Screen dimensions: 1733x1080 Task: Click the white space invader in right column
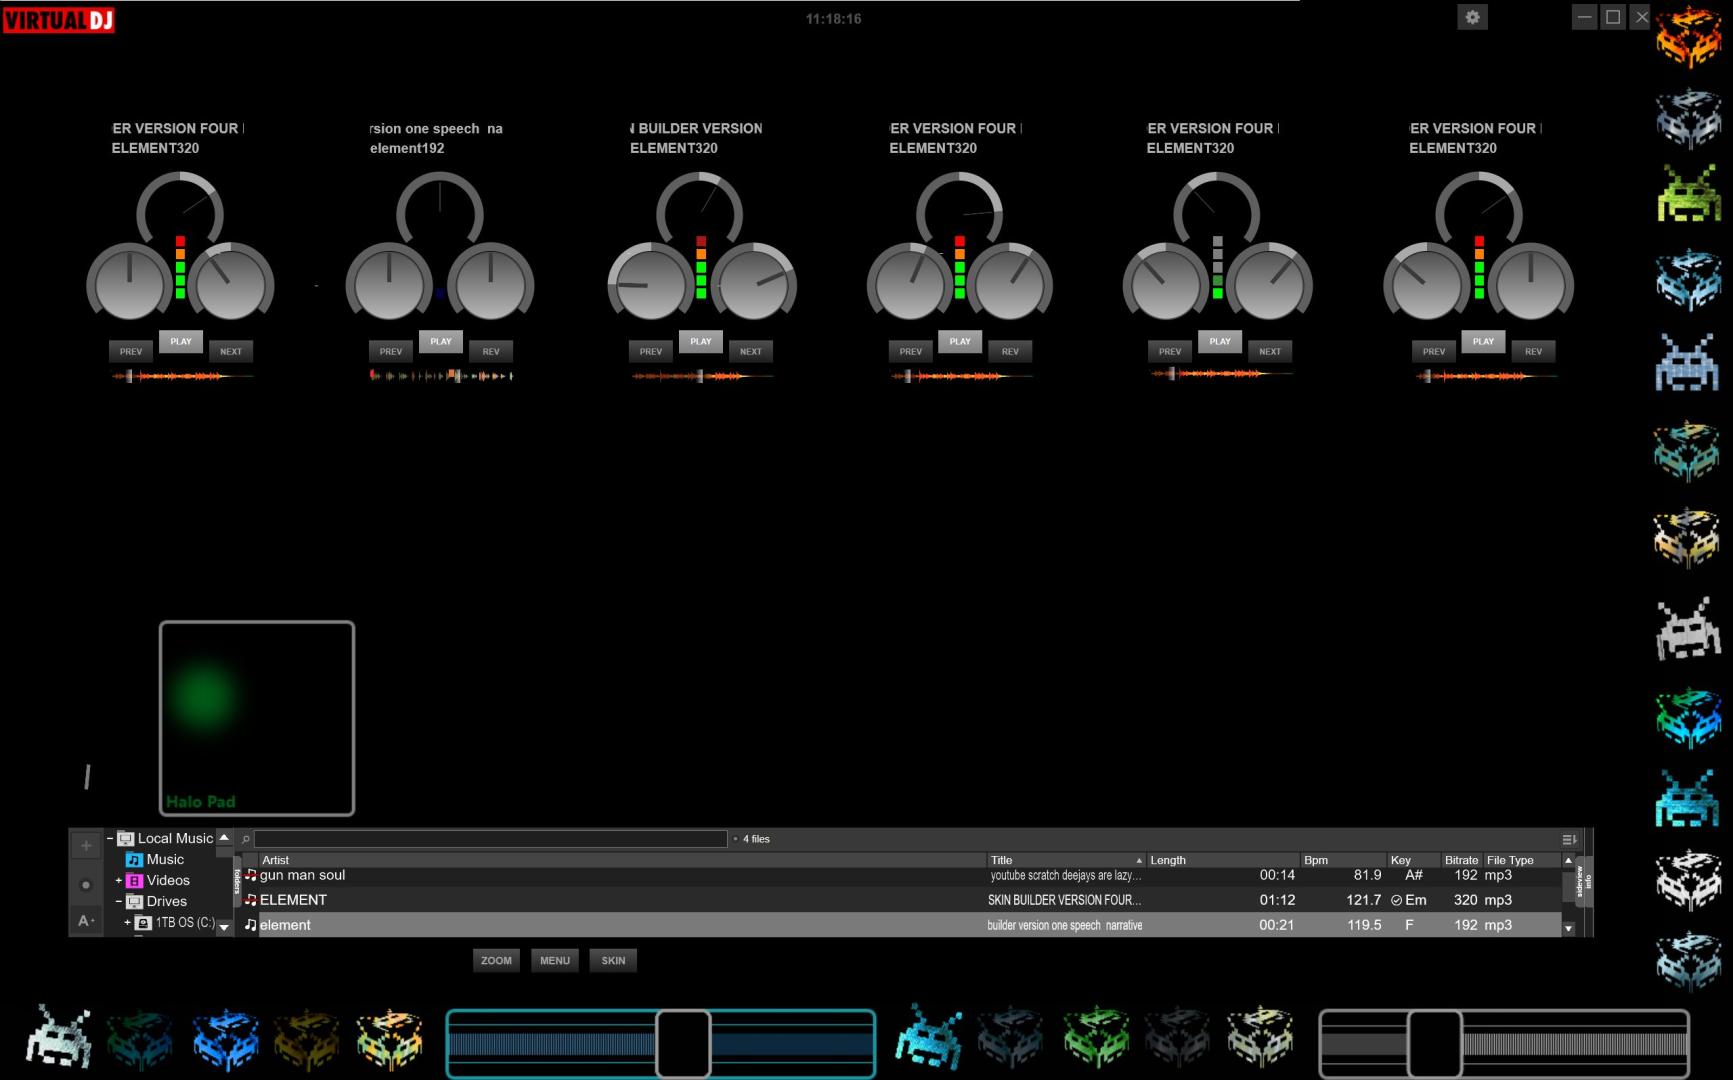point(1688,629)
